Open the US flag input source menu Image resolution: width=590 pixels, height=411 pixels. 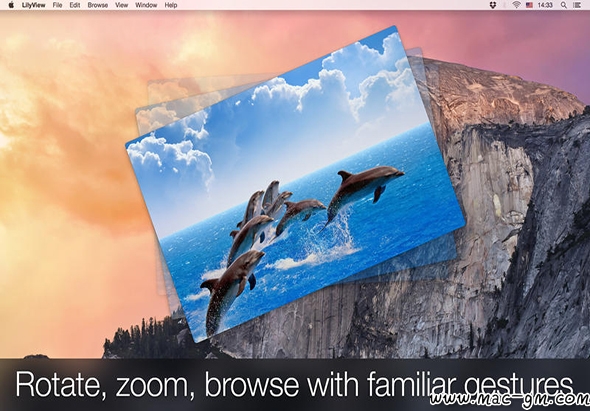(x=529, y=5)
